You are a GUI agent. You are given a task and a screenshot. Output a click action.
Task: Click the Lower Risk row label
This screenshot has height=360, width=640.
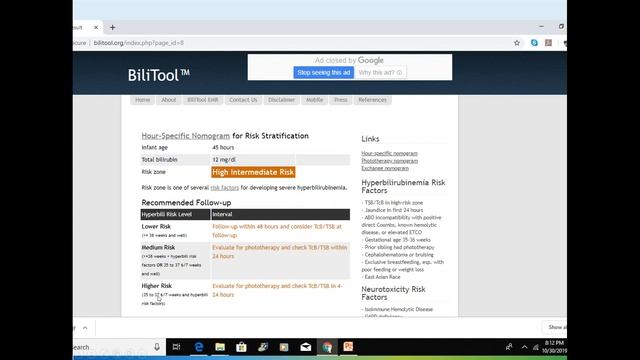click(x=156, y=227)
